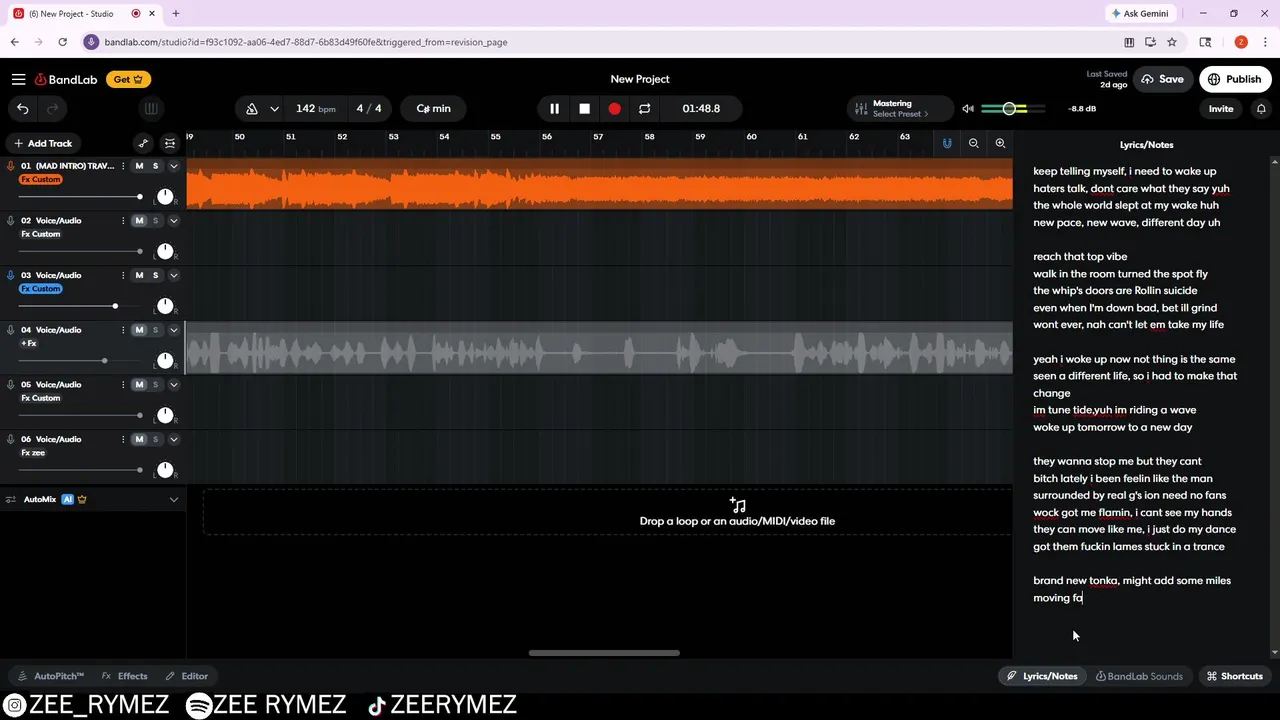This screenshot has width=1280, height=720.
Task: Open the Editor panel
Action: tap(187, 676)
